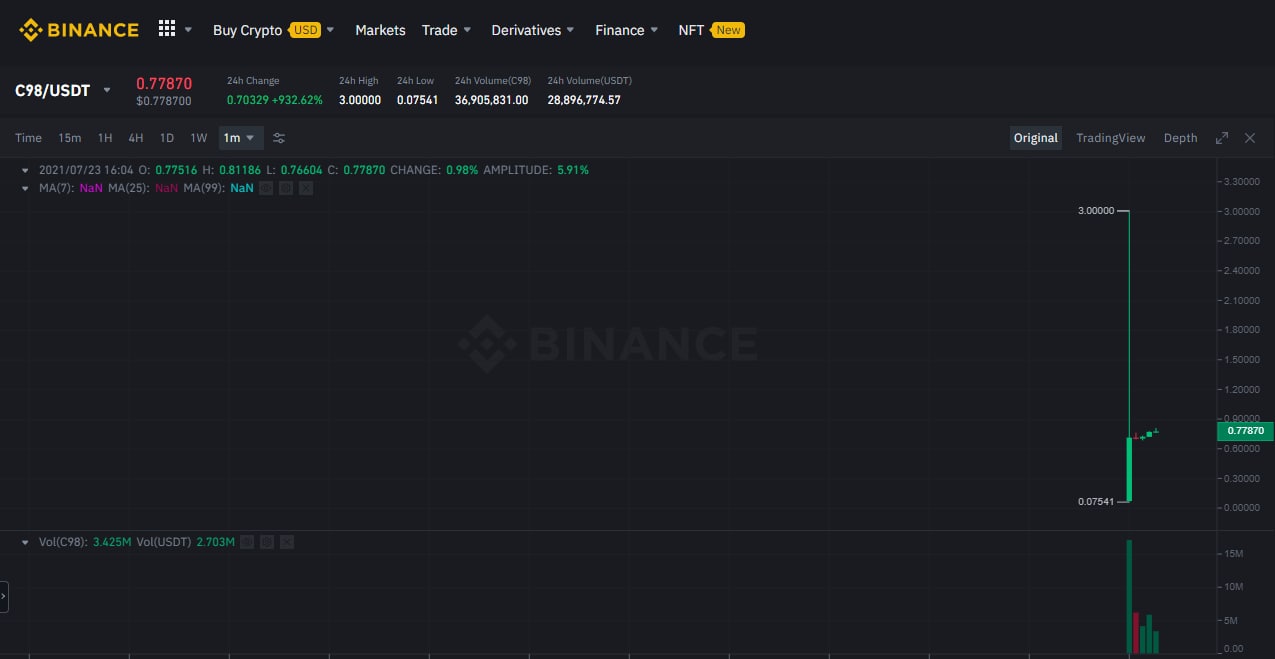Open the C98/USDT pair selector dropdown
Viewport: 1275px width, 659px height.
(107, 91)
